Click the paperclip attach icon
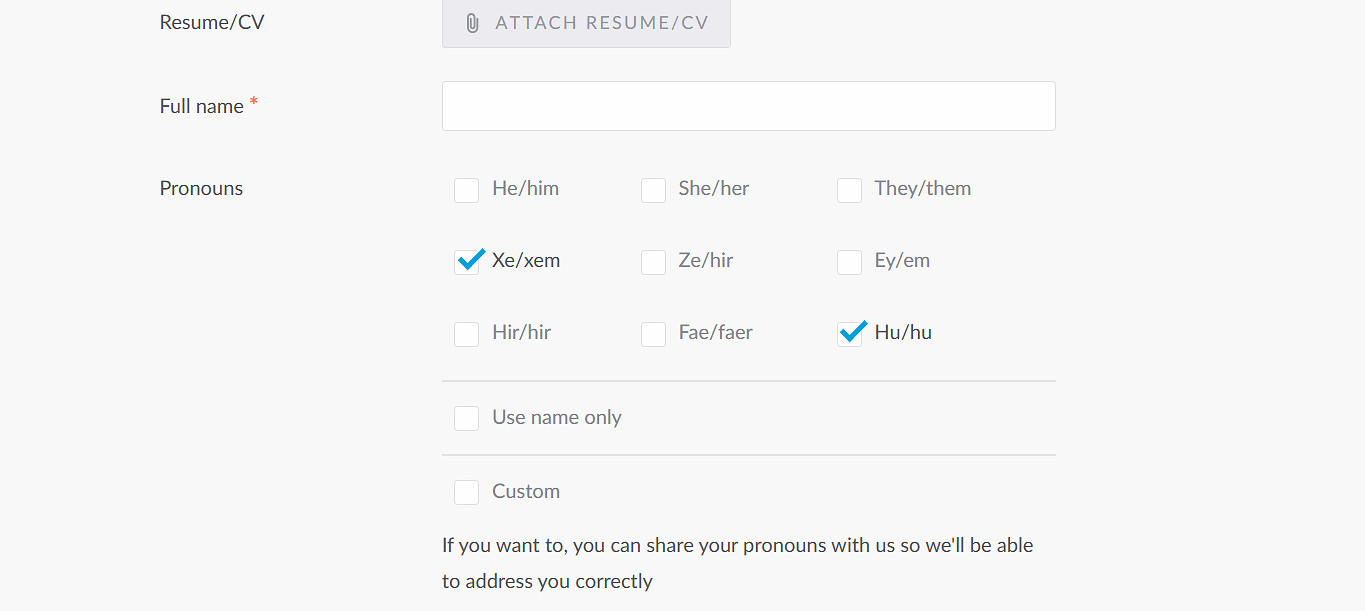1365x611 pixels. point(472,23)
